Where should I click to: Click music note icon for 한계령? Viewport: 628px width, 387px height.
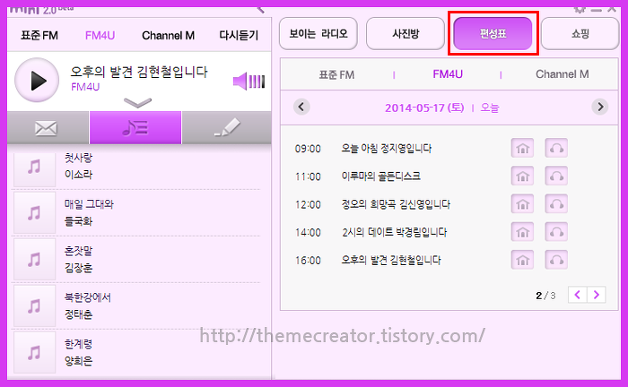pyautogui.click(x=34, y=353)
